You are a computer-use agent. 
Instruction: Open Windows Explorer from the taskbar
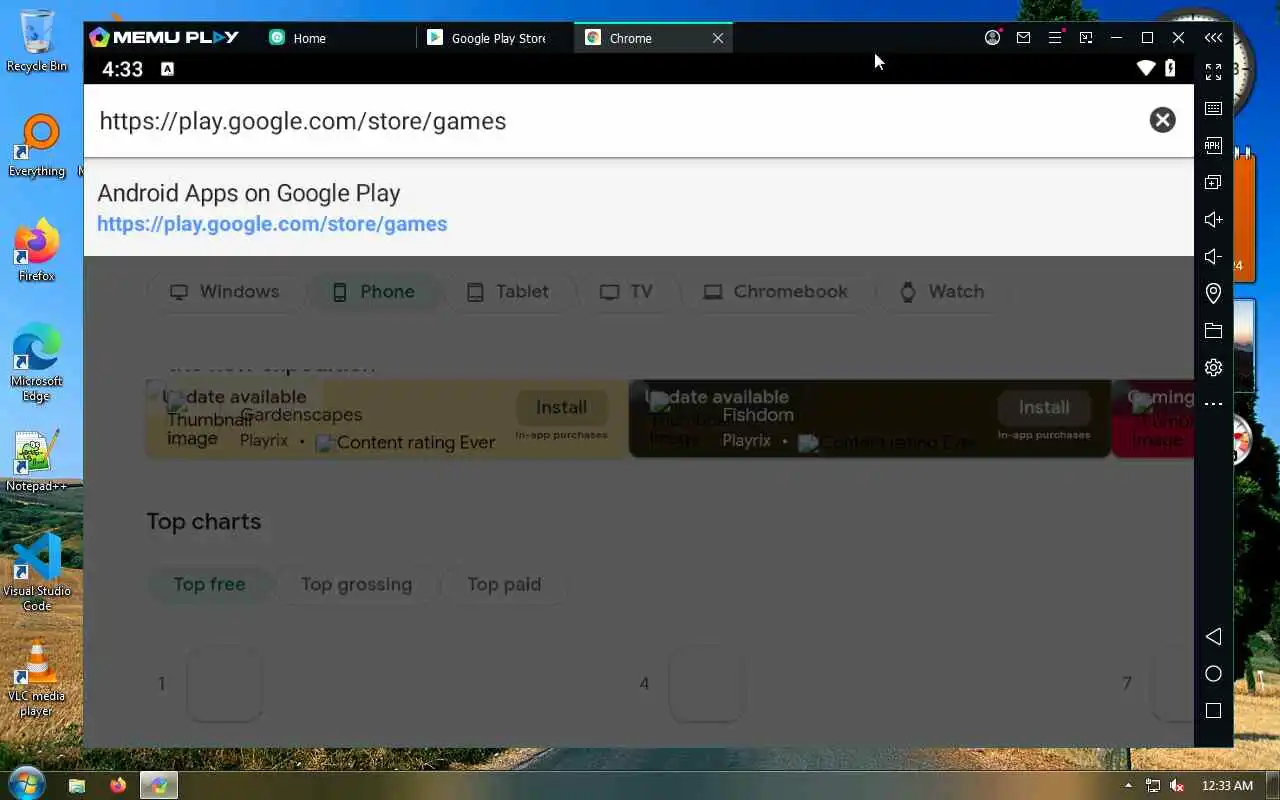(x=77, y=785)
